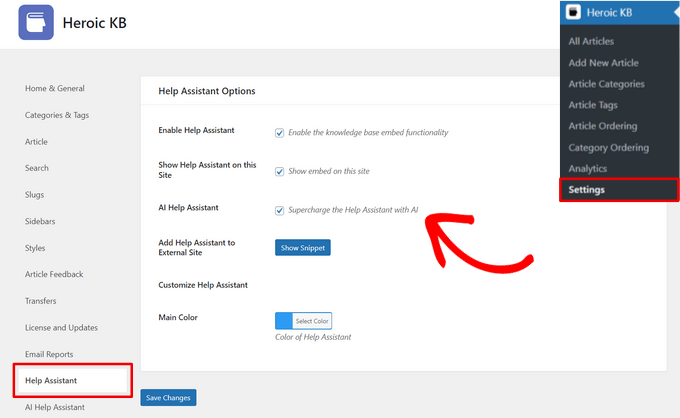Open the License and Updates tab
This screenshot has width=680, height=418.
(62, 328)
